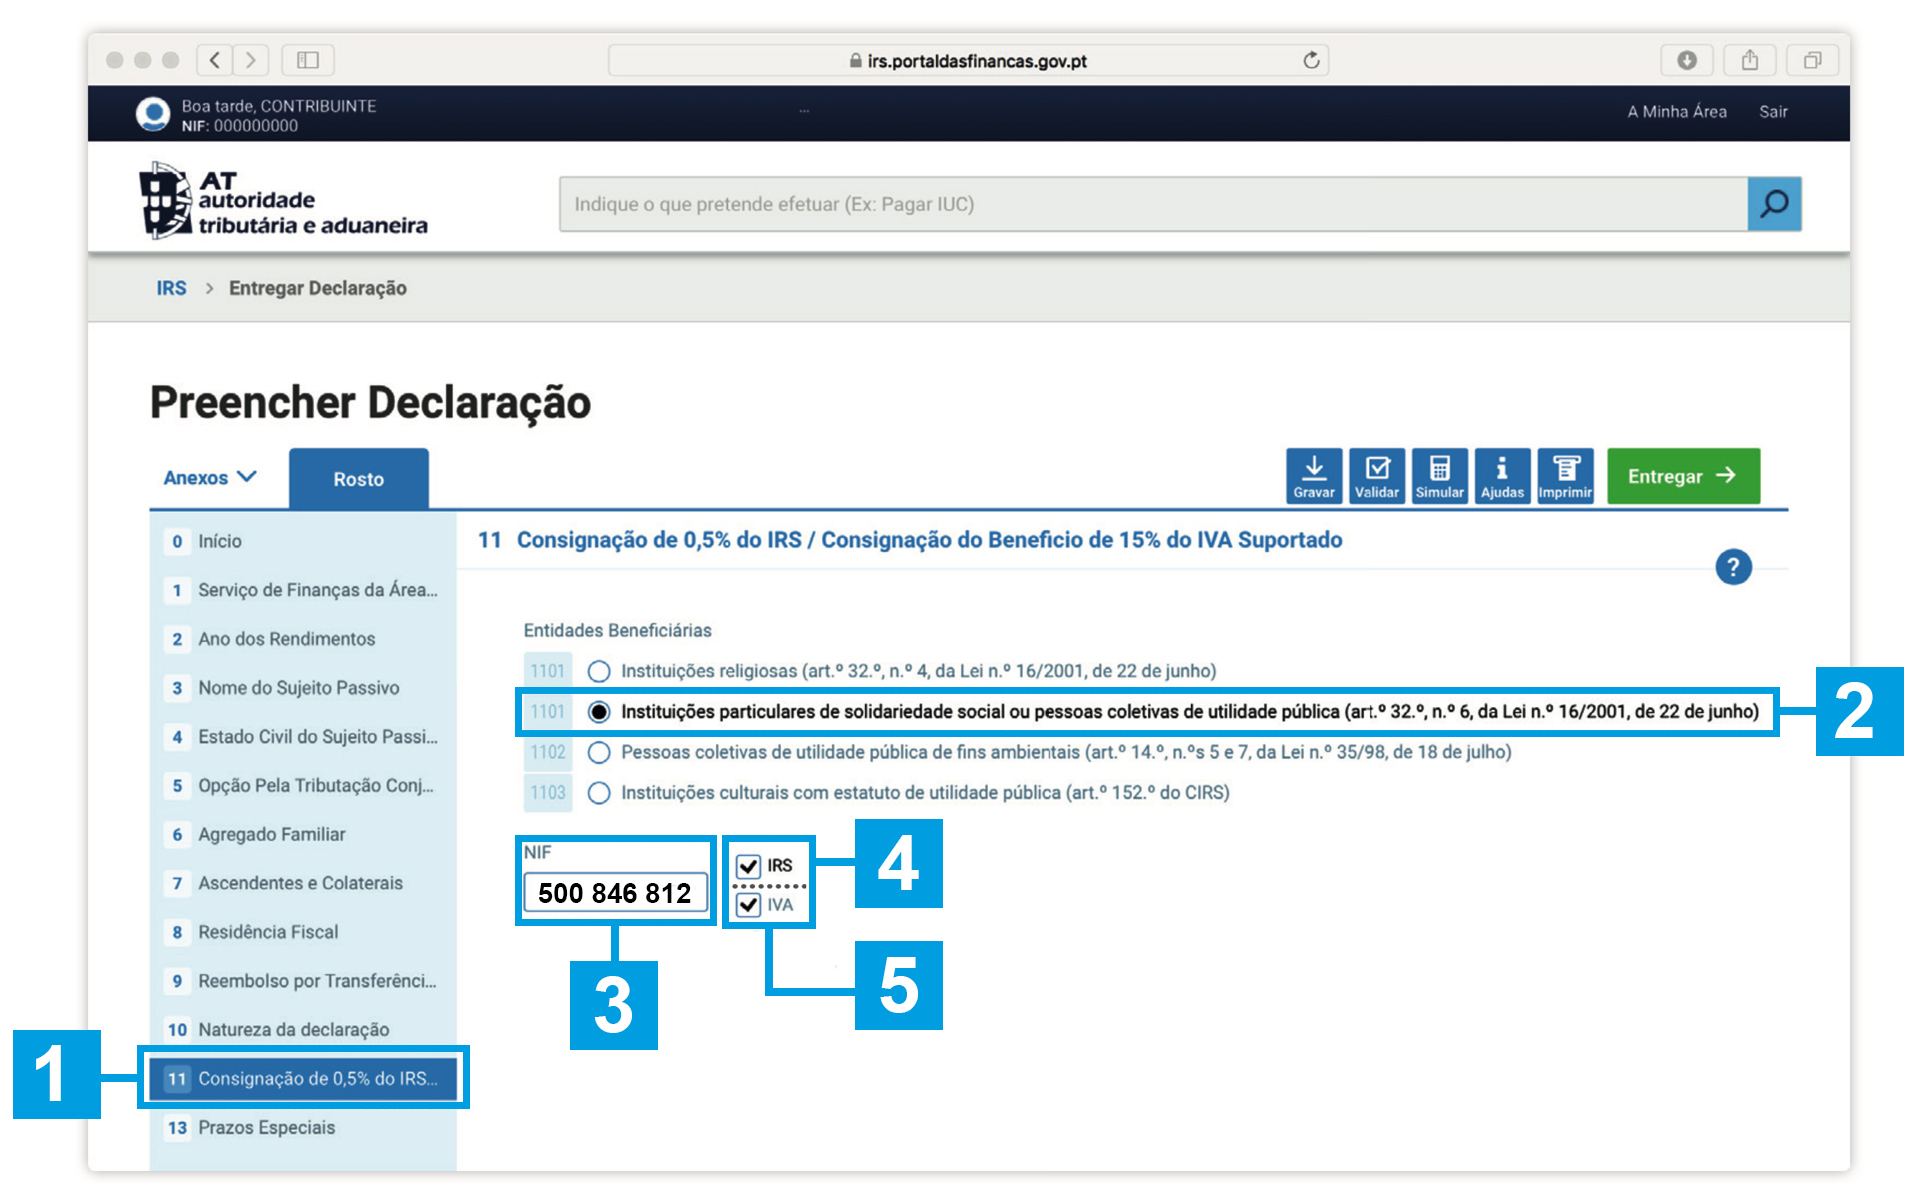The image size is (1920, 1195).
Task: Expand the Anexos dropdown
Action: click(210, 478)
